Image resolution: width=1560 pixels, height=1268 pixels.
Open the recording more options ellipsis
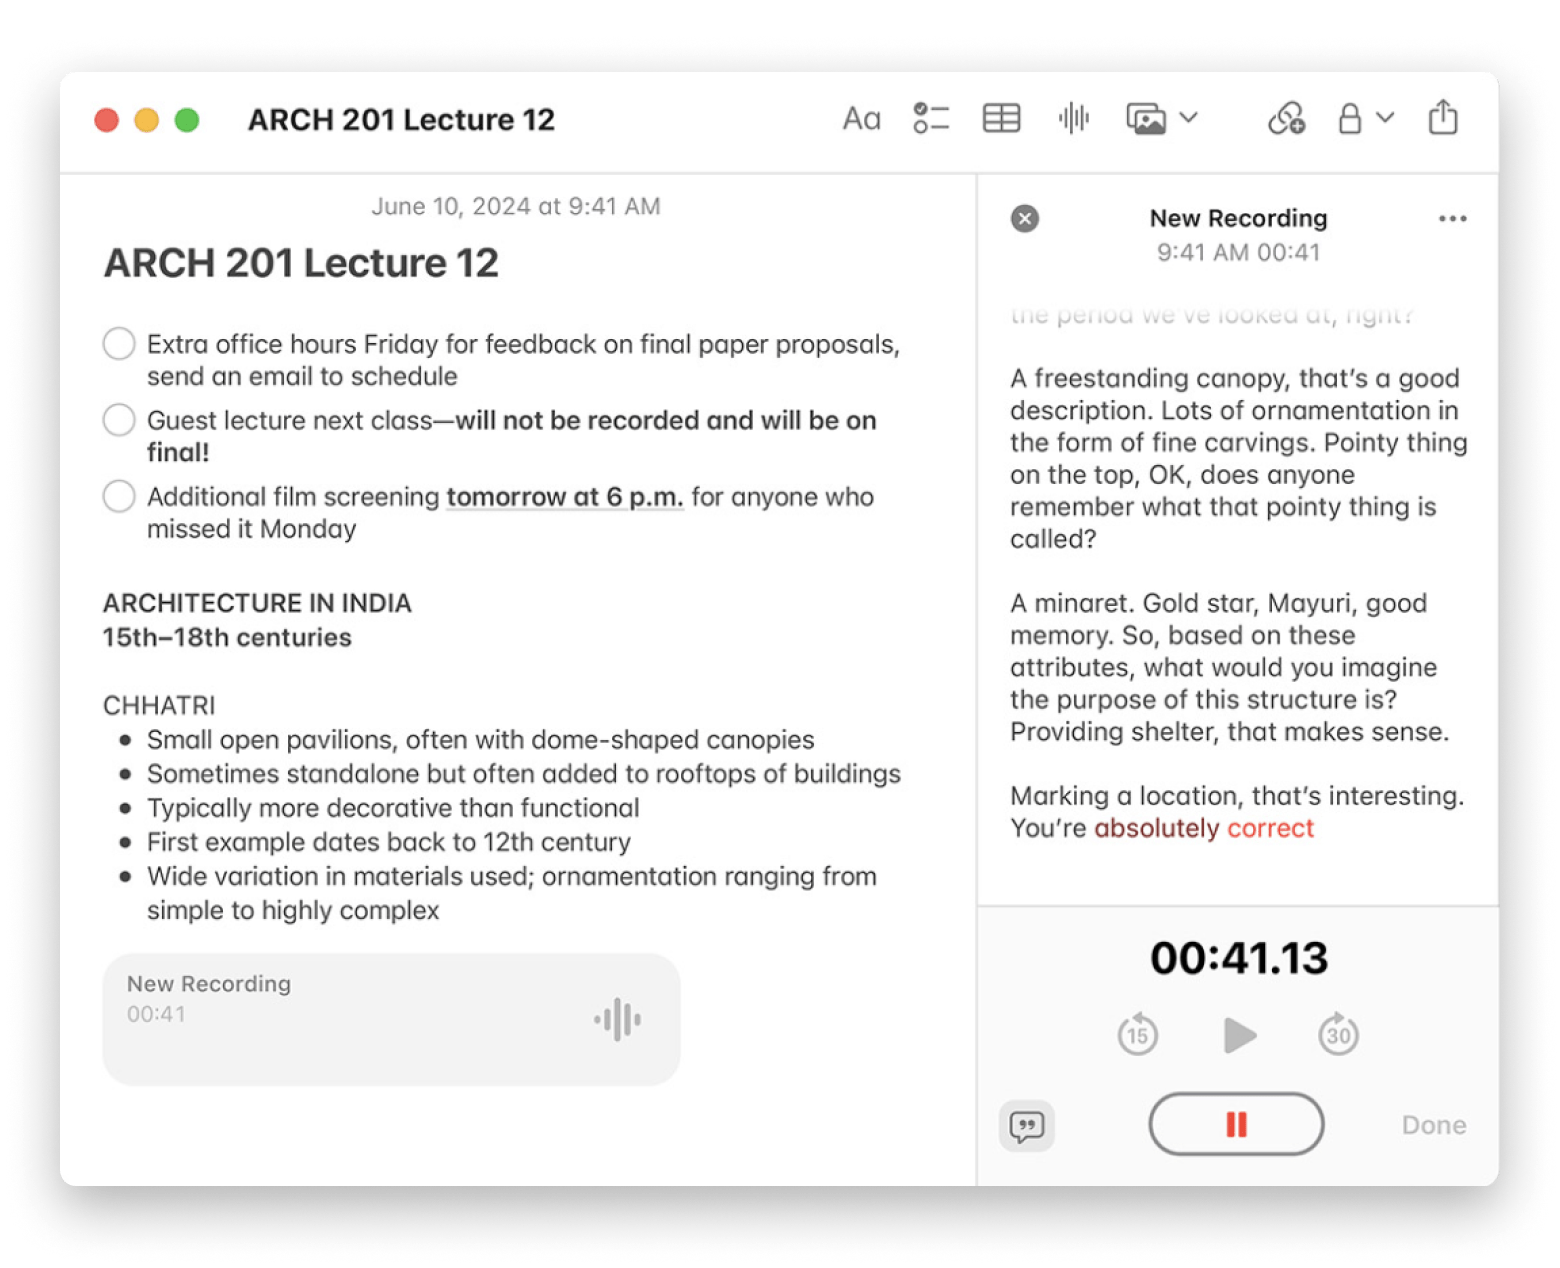pyautogui.click(x=1452, y=219)
